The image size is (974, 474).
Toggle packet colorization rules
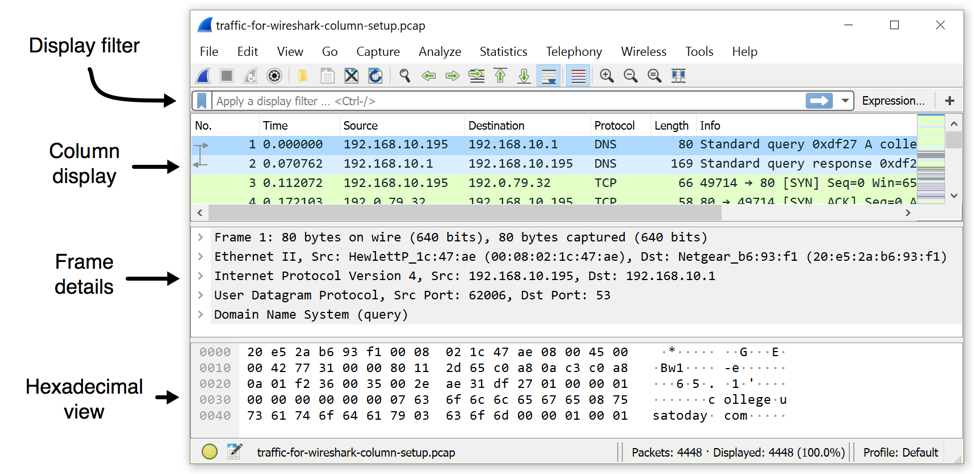click(578, 76)
